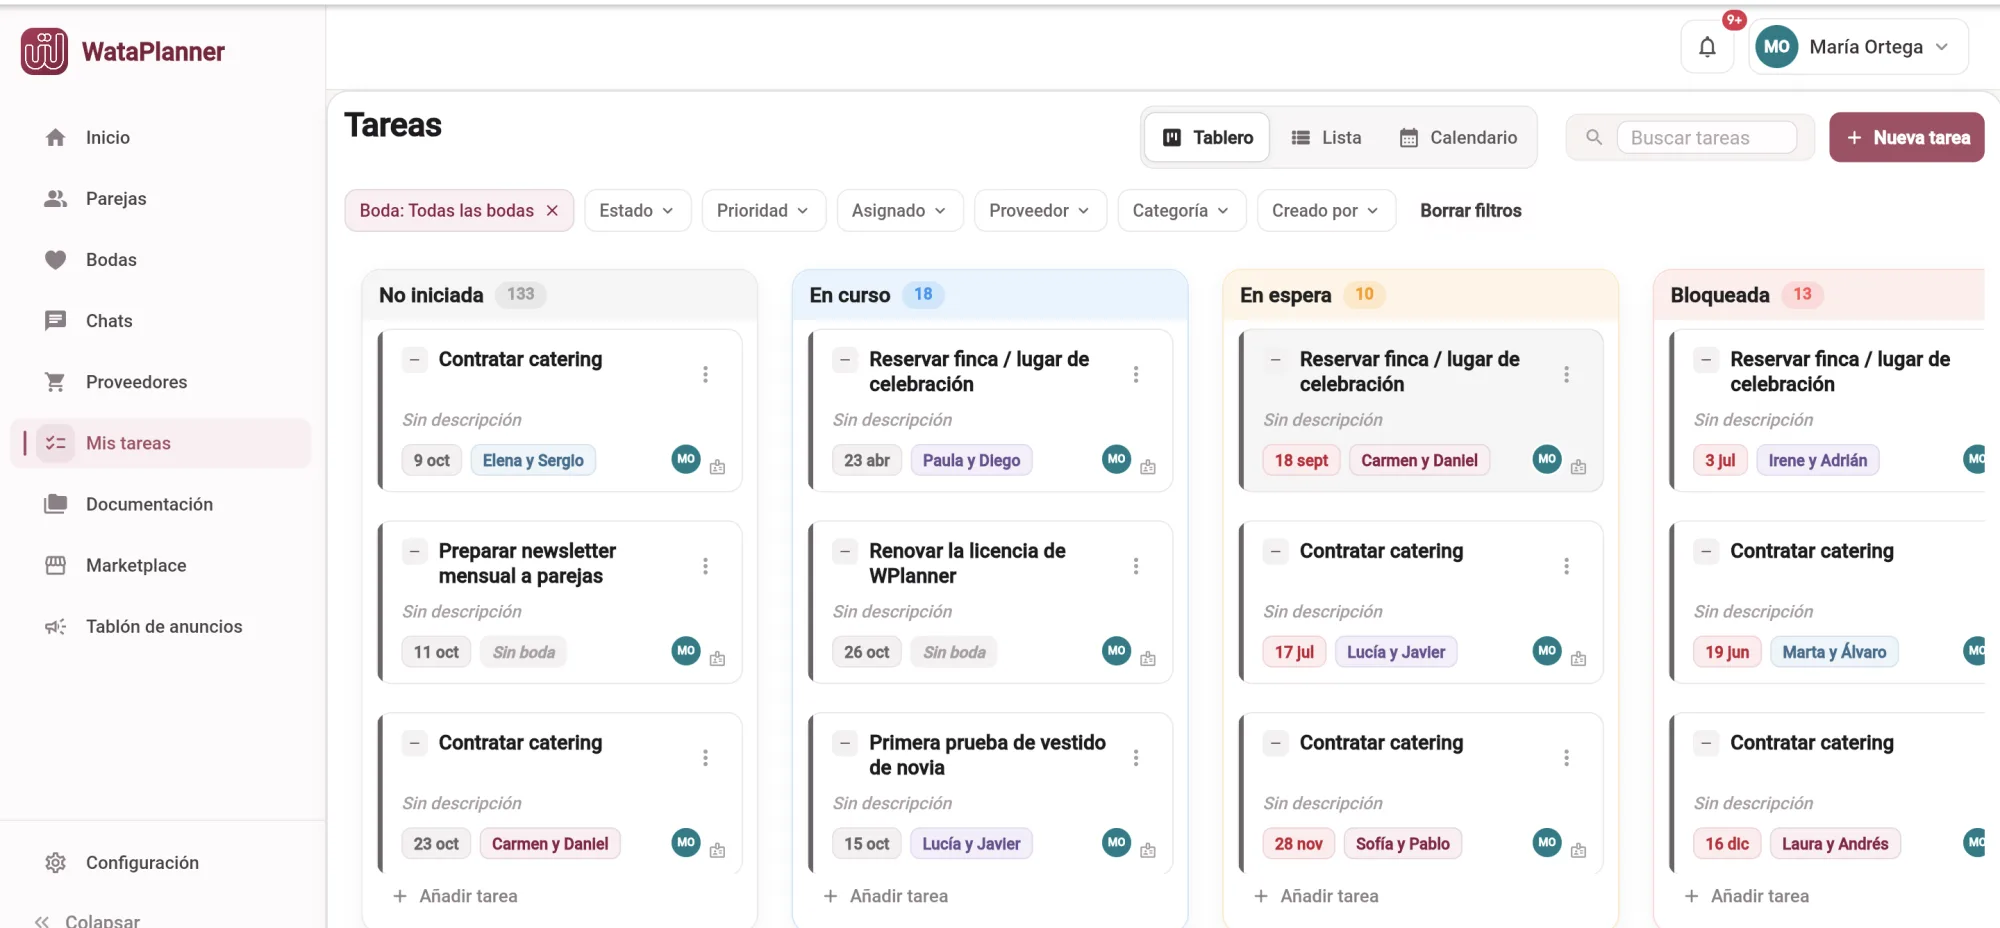The image size is (2000, 928).
Task: Click assignee icon on the 9 oct Contratar catering card
Action: pyautogui.click(x=717, y=467)
